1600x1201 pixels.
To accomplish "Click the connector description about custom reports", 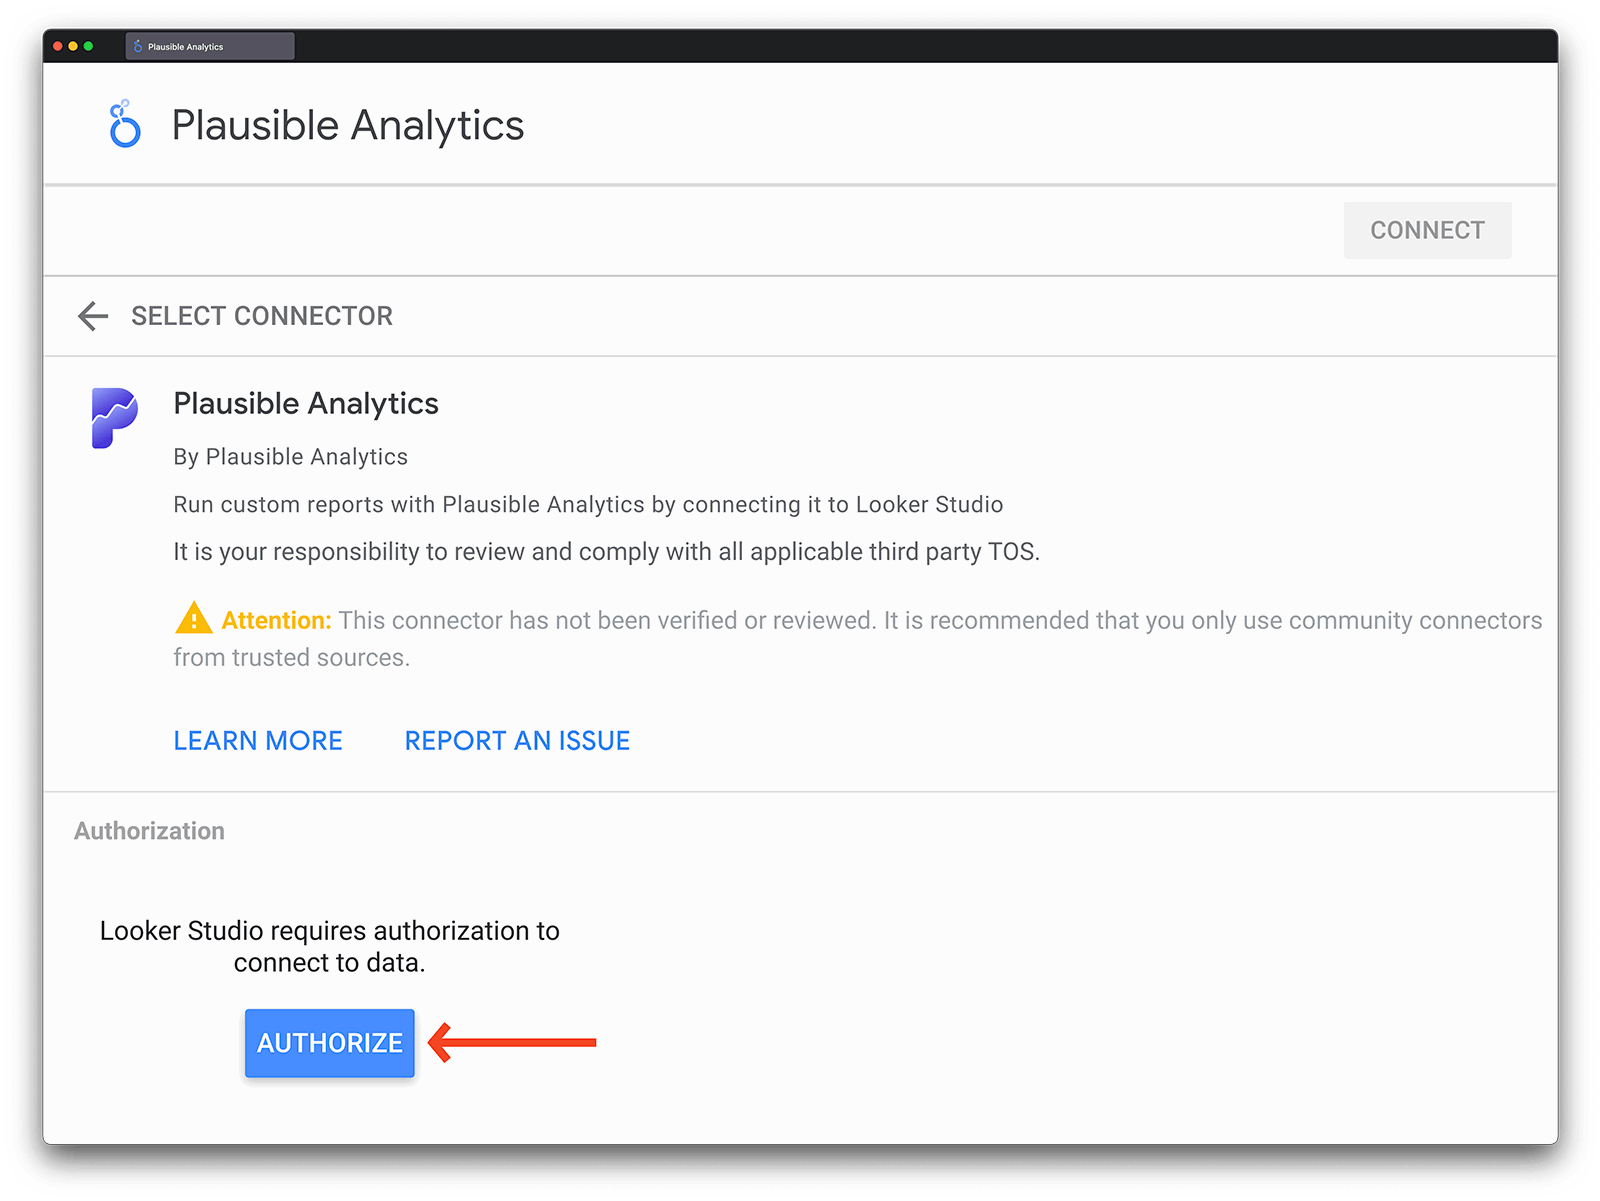I will pos(588,504).
